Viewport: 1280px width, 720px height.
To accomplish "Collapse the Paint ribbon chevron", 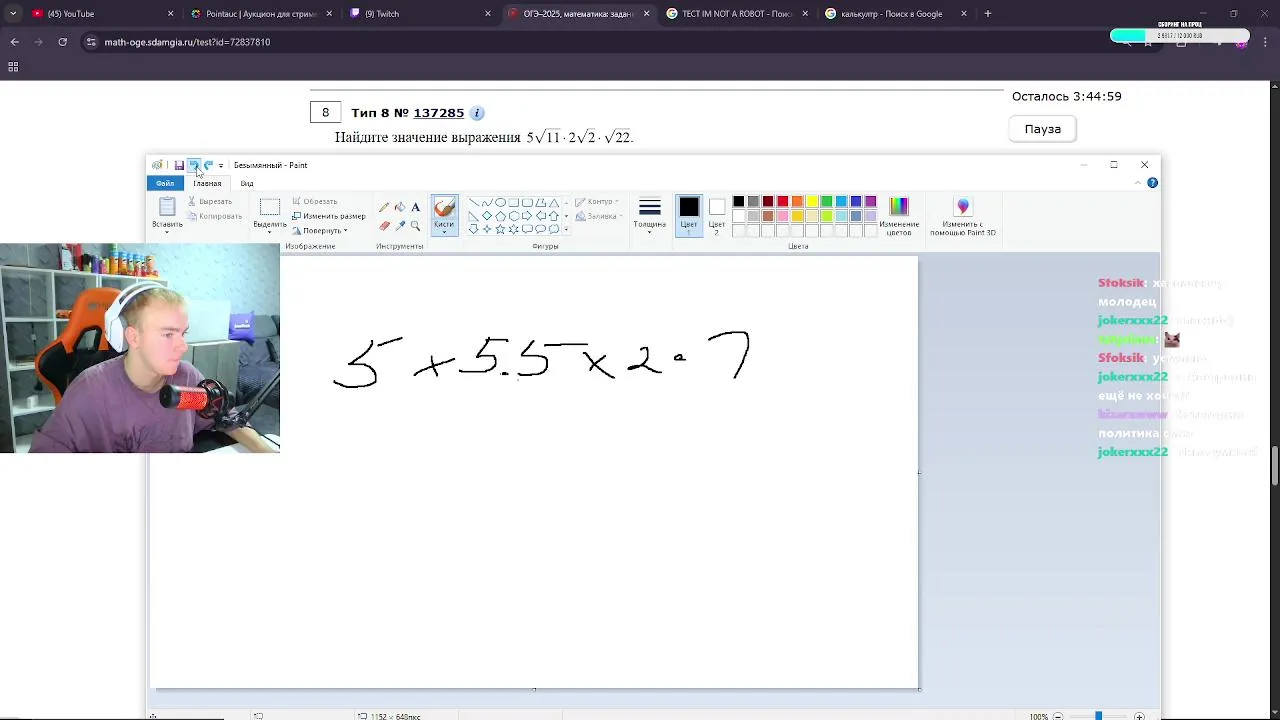I will coord(1138,183).
